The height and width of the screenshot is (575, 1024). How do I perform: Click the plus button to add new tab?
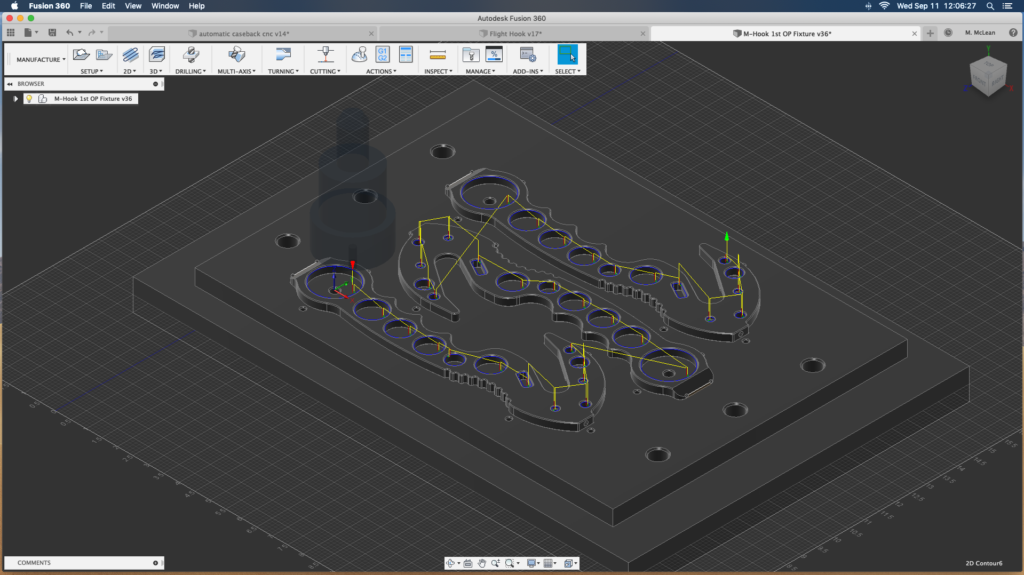point(930,33)
